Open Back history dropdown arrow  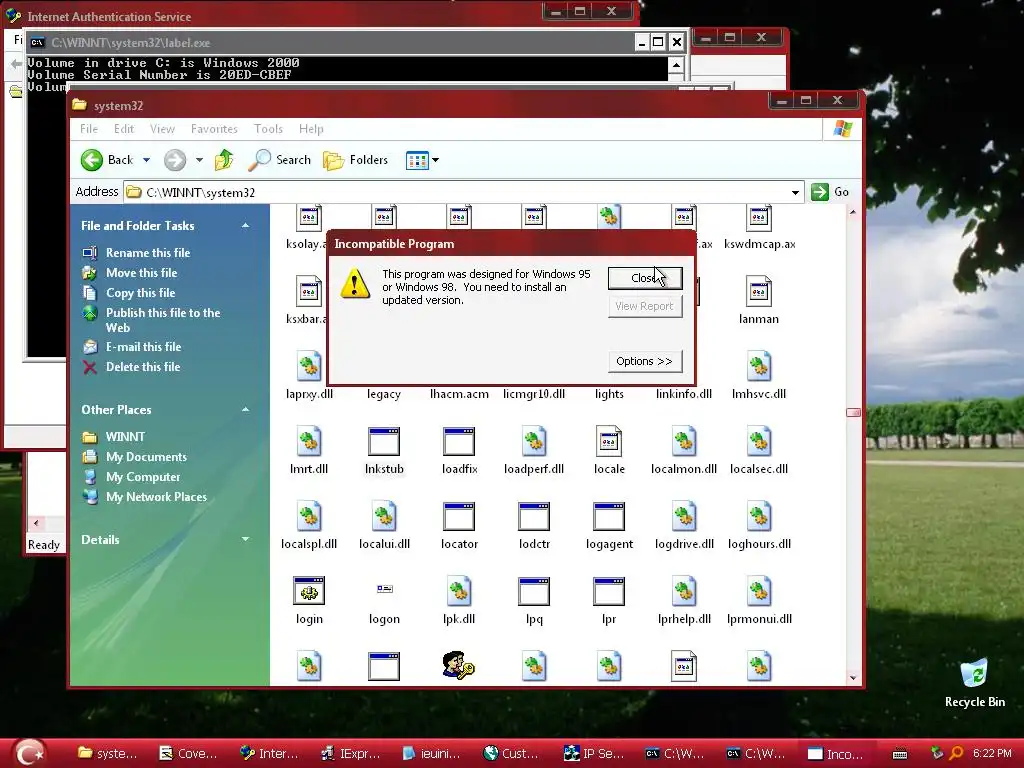(x=146, y=160)
